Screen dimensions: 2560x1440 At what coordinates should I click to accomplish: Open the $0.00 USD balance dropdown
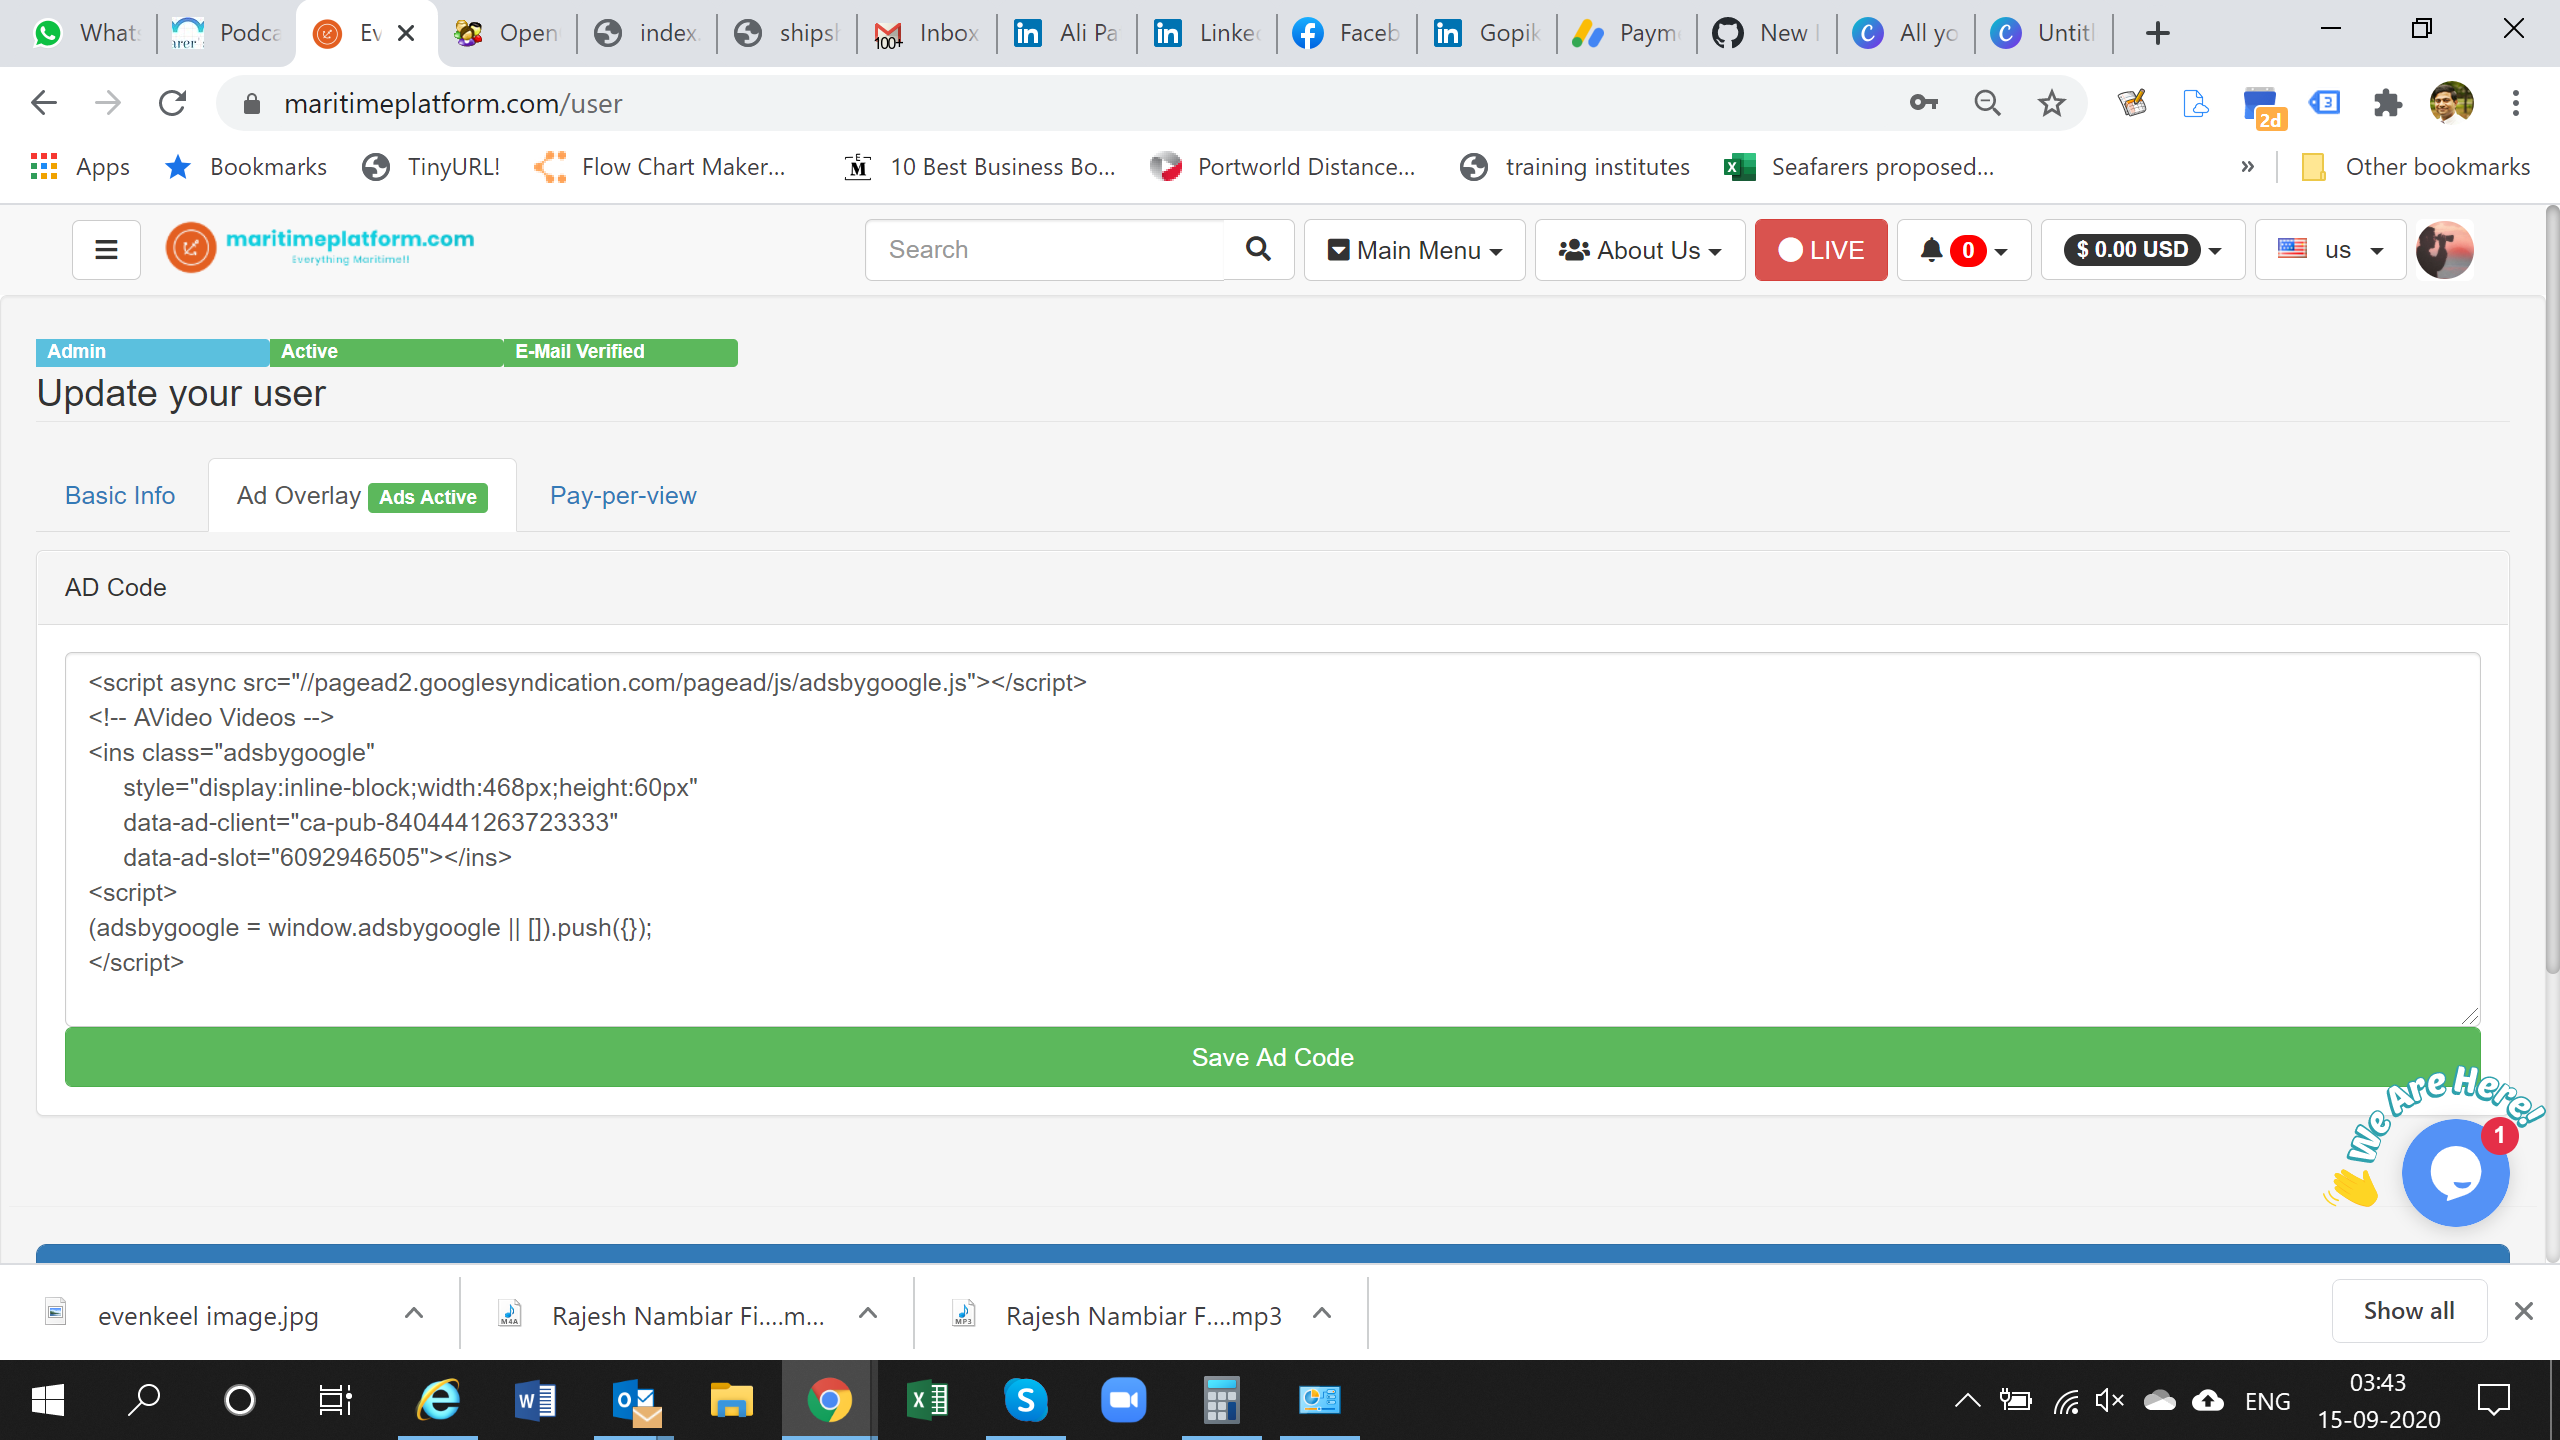[2142, 249]
